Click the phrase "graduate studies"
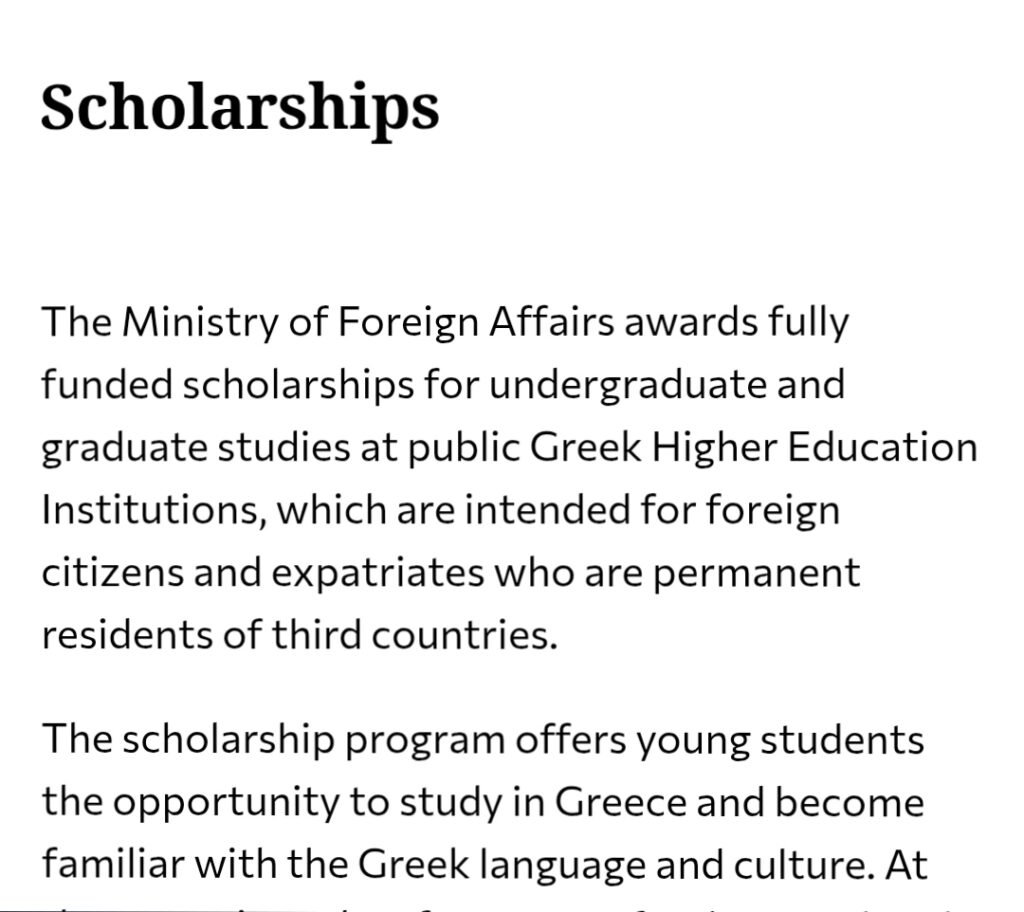 click(196, 448)
